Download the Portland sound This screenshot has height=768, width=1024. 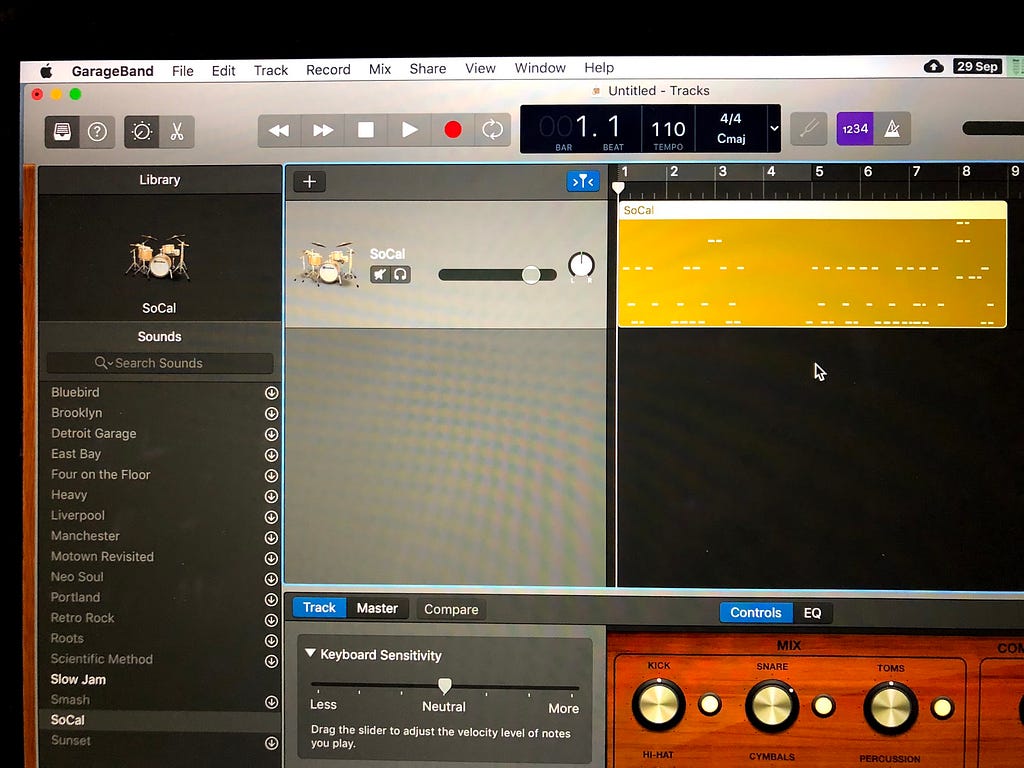click(x=272, y=600)
